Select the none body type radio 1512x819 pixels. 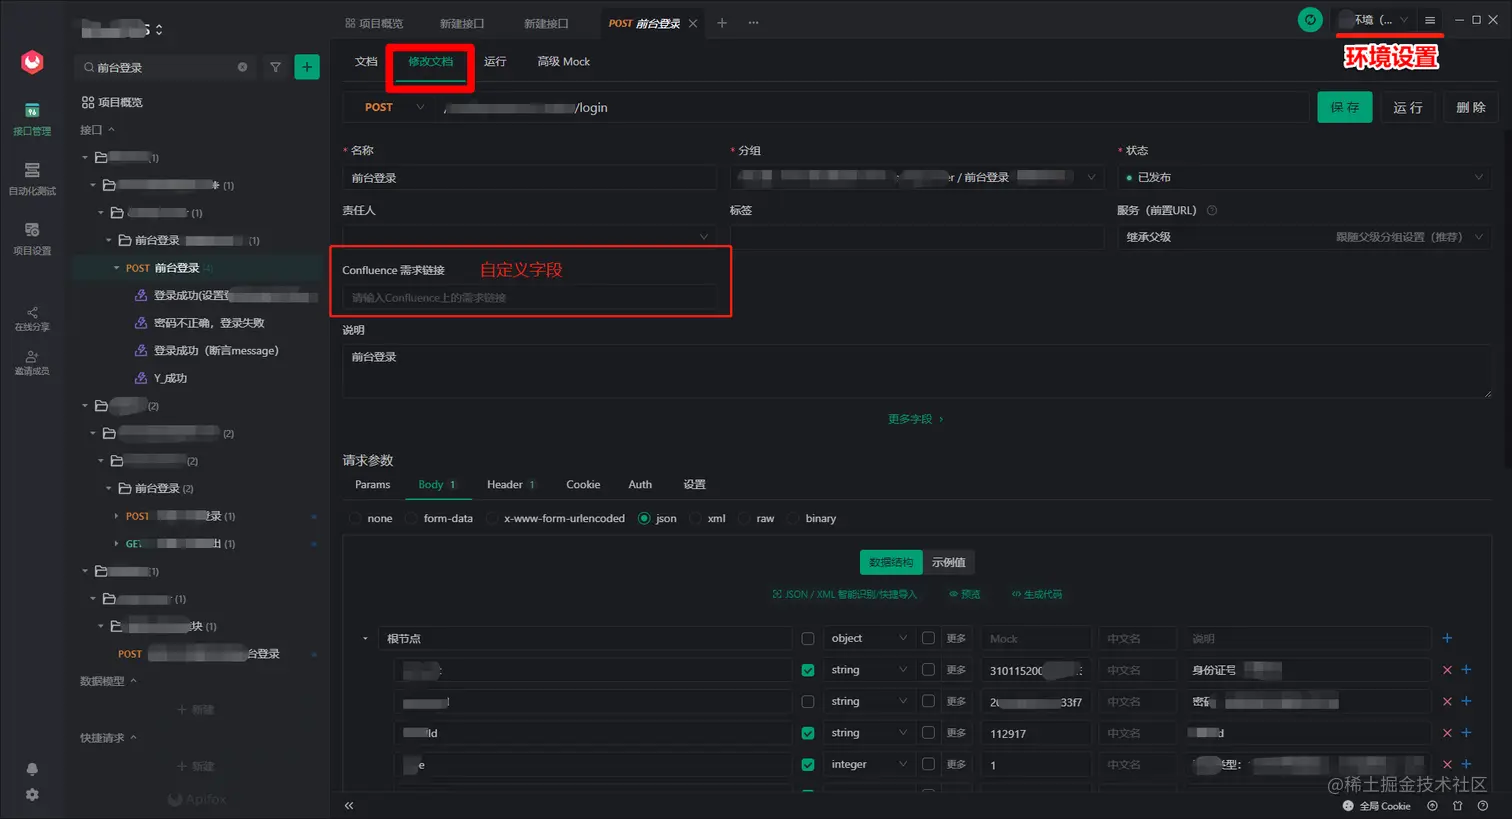point(355,518)
